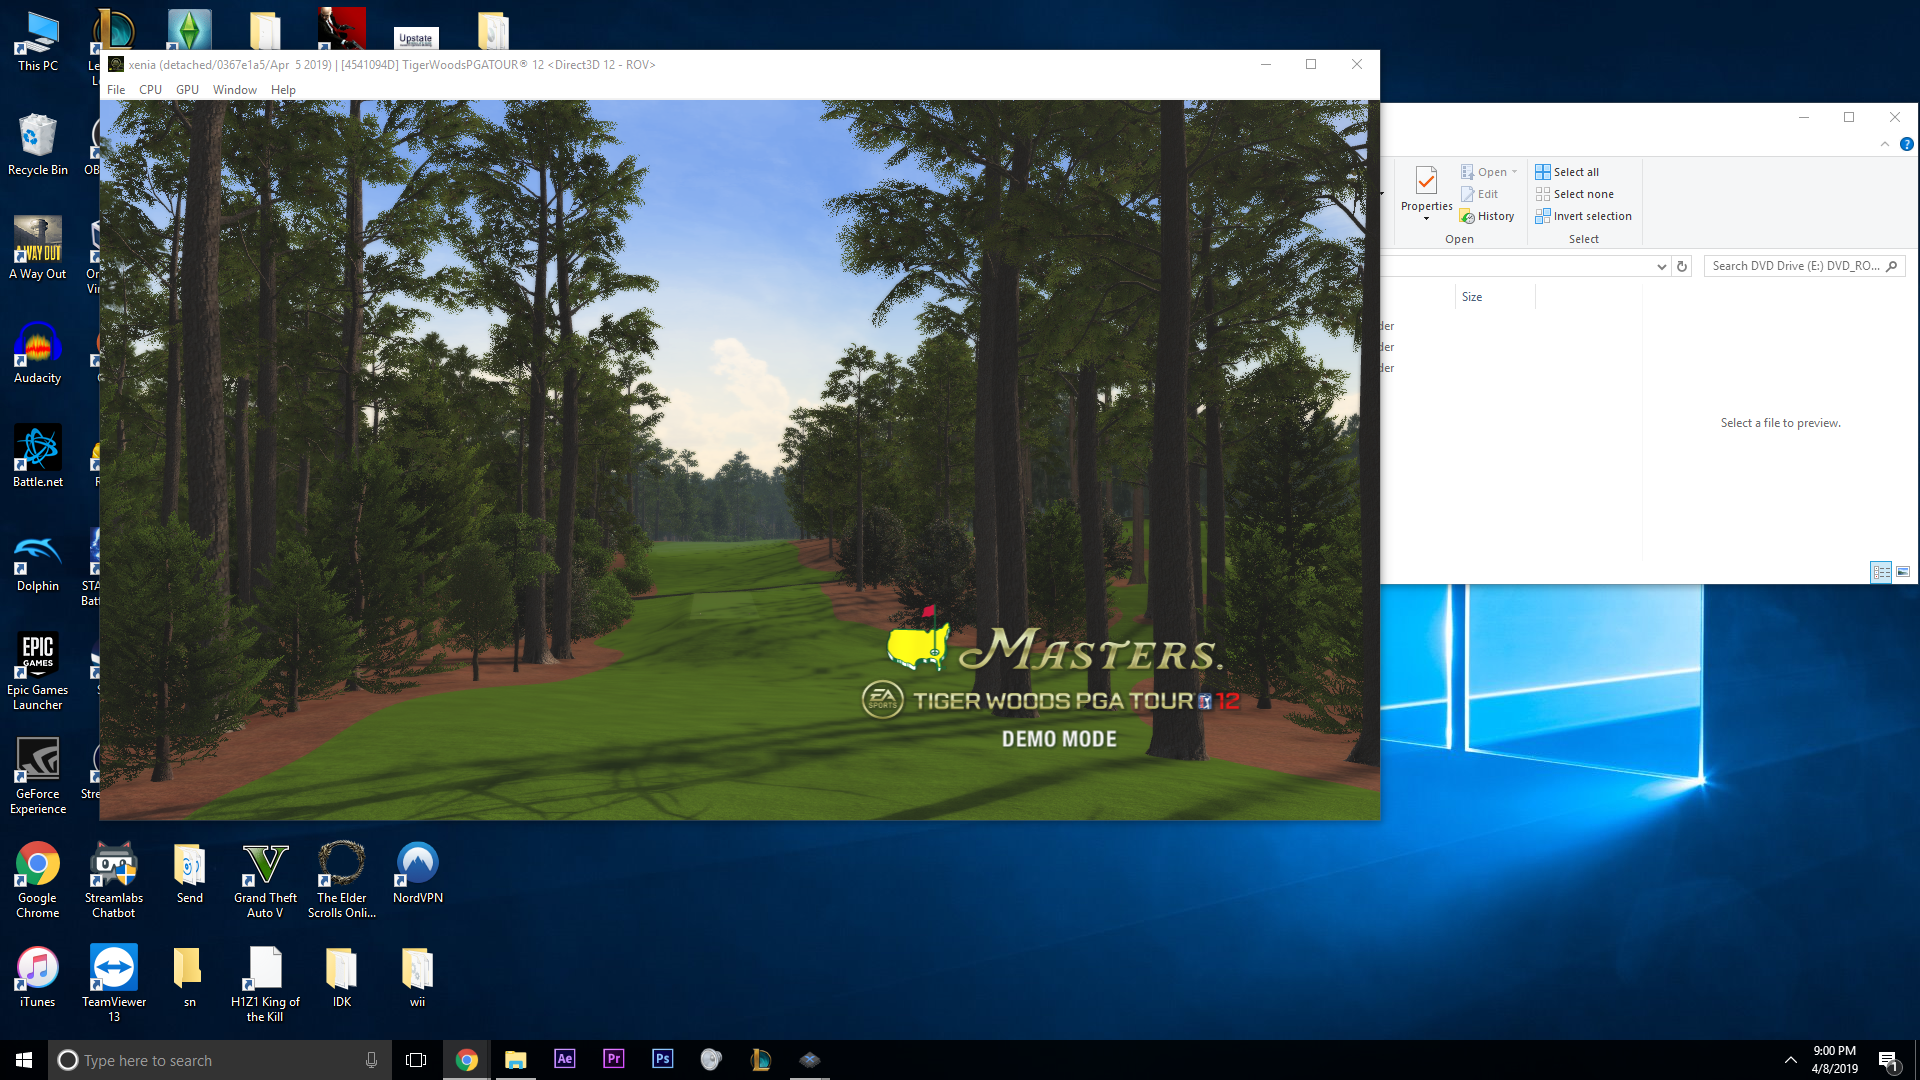Open Windows Start menu button

coord(24,1060)
